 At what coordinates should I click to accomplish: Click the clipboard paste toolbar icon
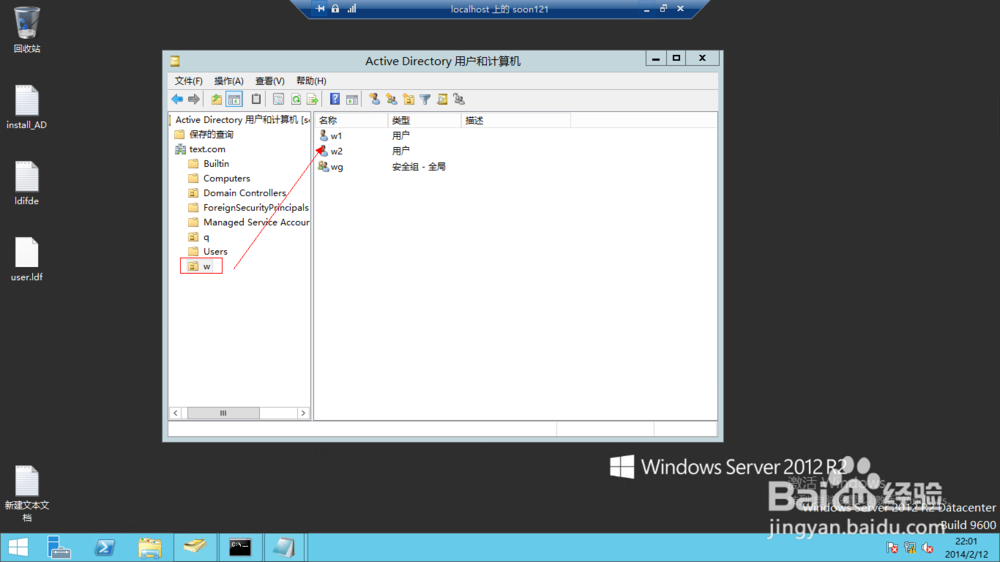(256, 100)
